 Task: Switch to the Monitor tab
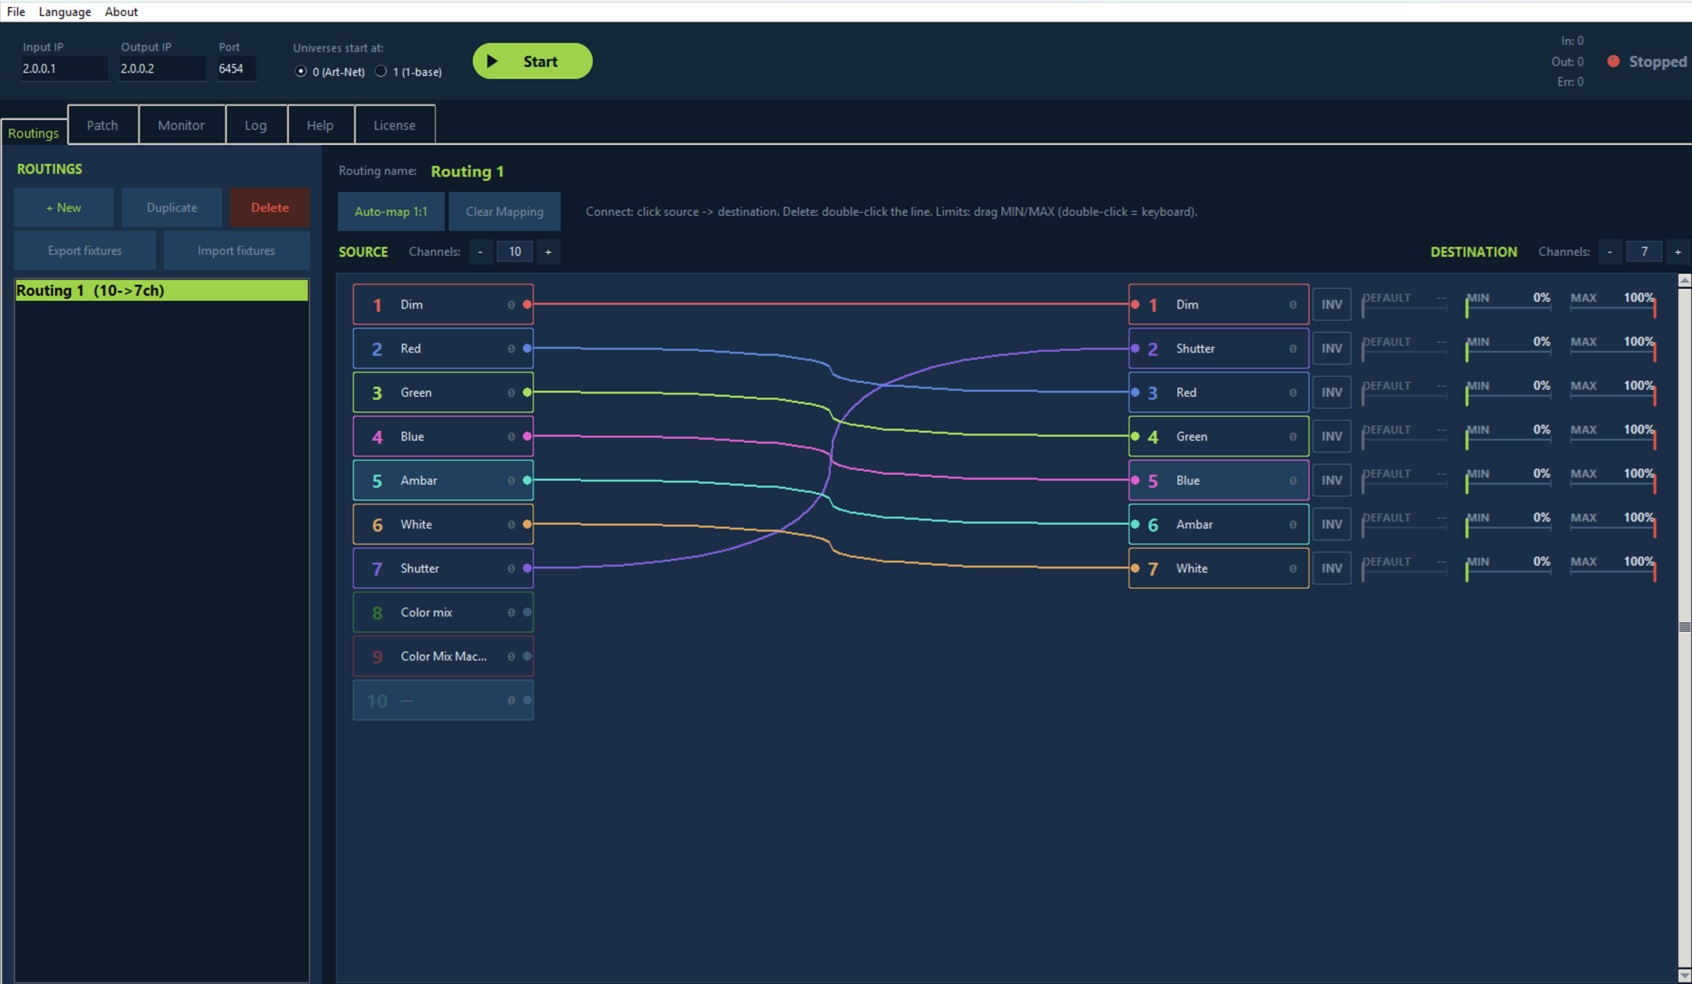coord(181,125)
